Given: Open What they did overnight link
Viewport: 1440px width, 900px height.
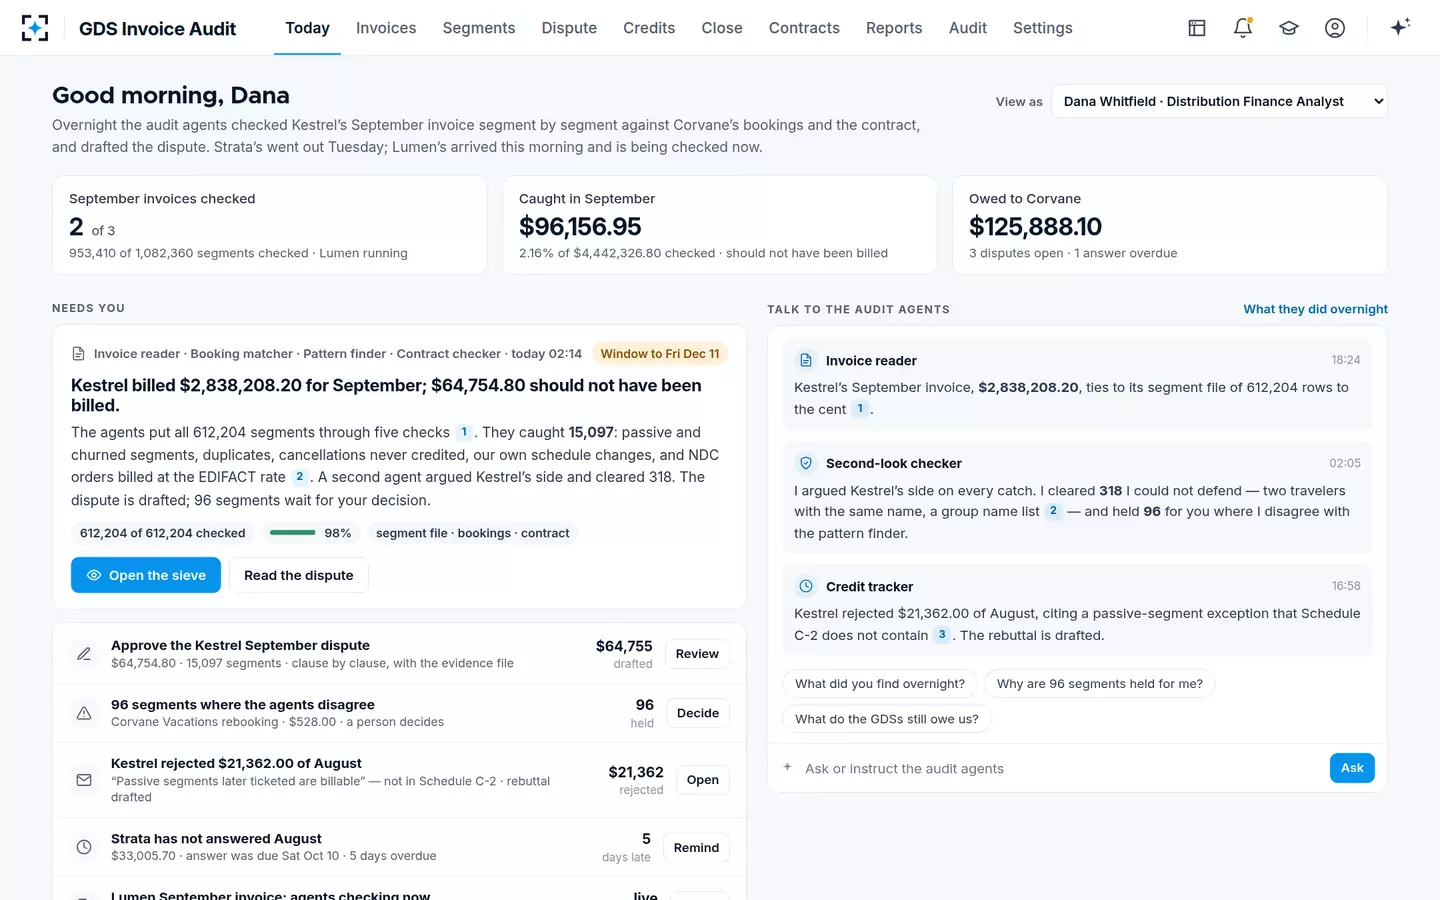Looking at the screenshot, I should pyautogui.click(x=1315, y=309).
